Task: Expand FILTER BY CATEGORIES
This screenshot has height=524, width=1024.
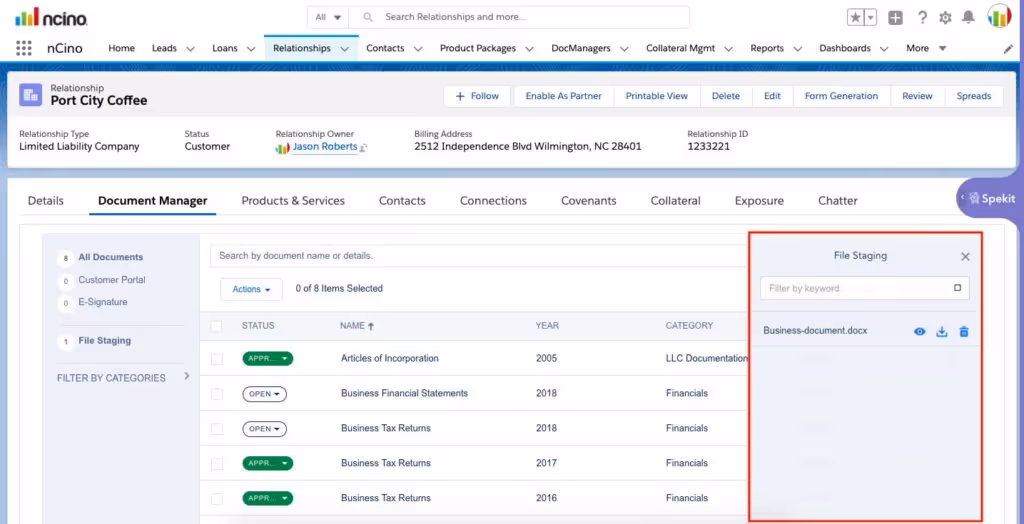Action: pyautogui.click(x=186, y=376)
